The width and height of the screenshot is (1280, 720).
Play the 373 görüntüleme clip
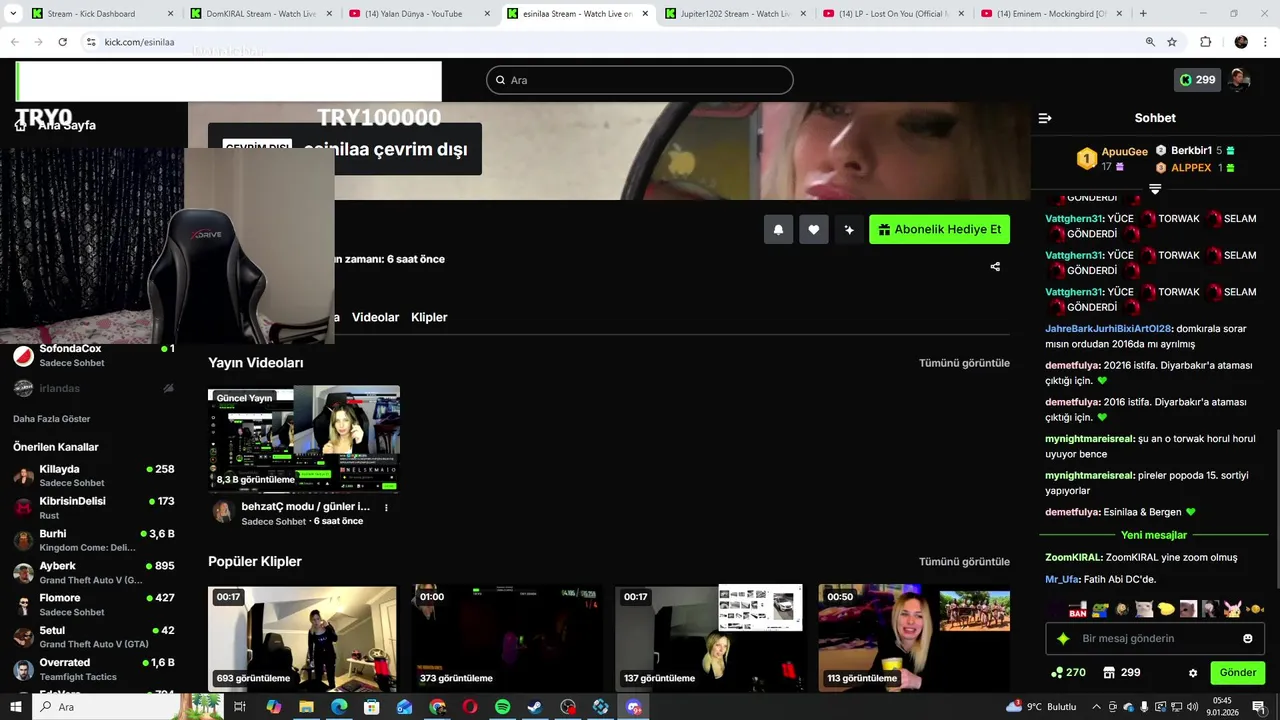coord(507,638)
